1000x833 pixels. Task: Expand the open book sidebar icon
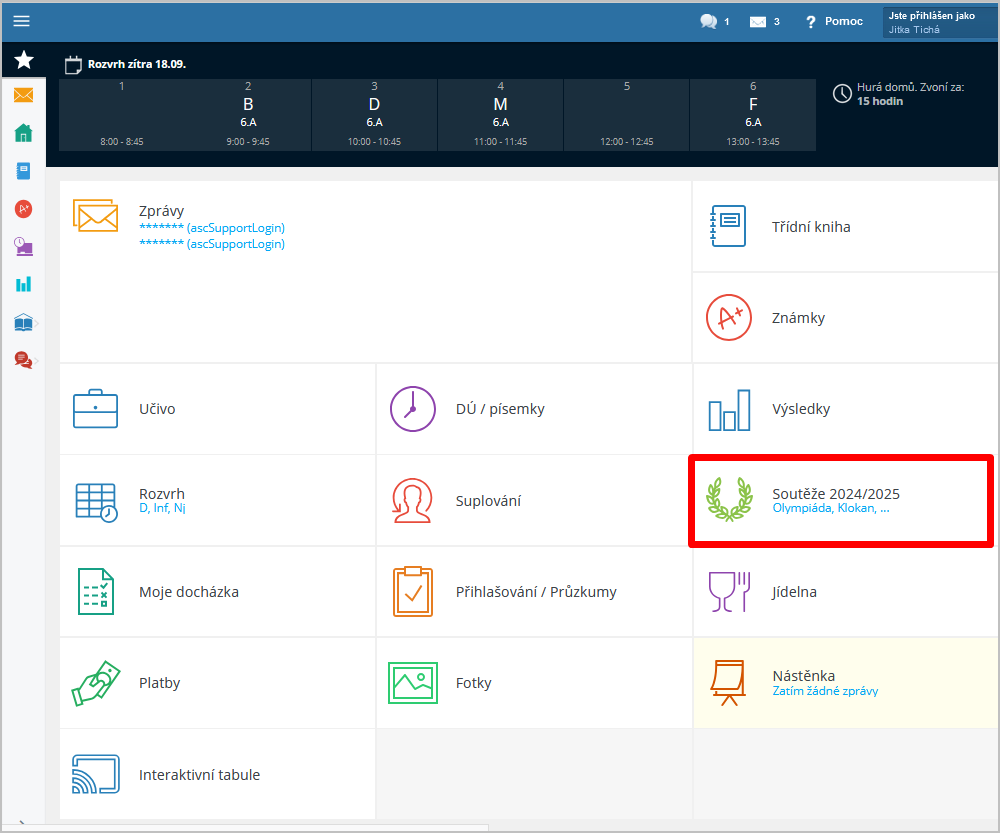(24, 322)
